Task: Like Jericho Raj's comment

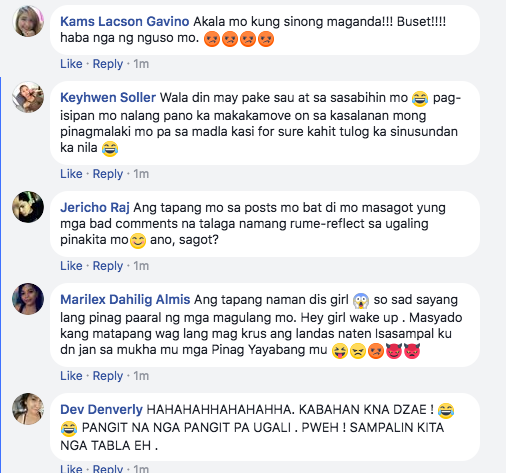Action: click(x=71, y=266)
